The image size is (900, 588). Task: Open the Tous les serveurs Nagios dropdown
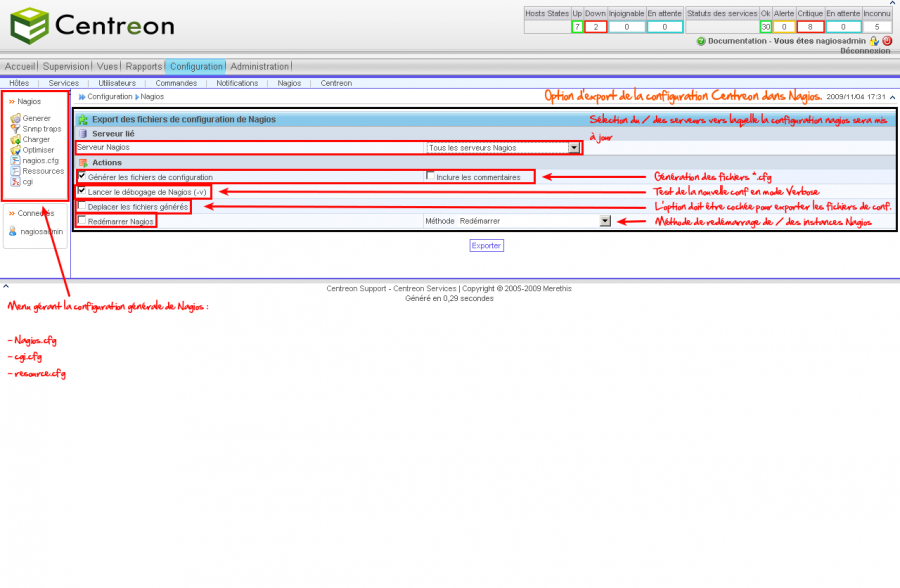coord(503,148)
